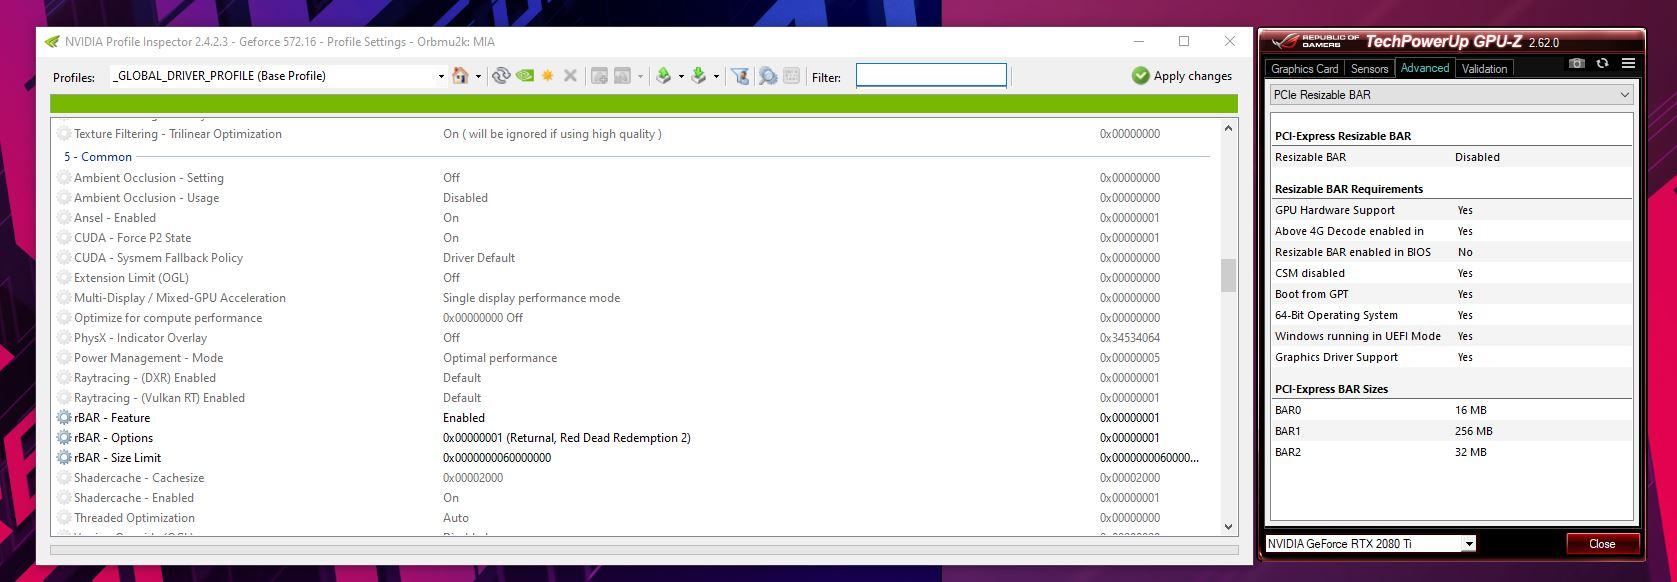Select 'Single display performance mode' value

coord(531,298)
